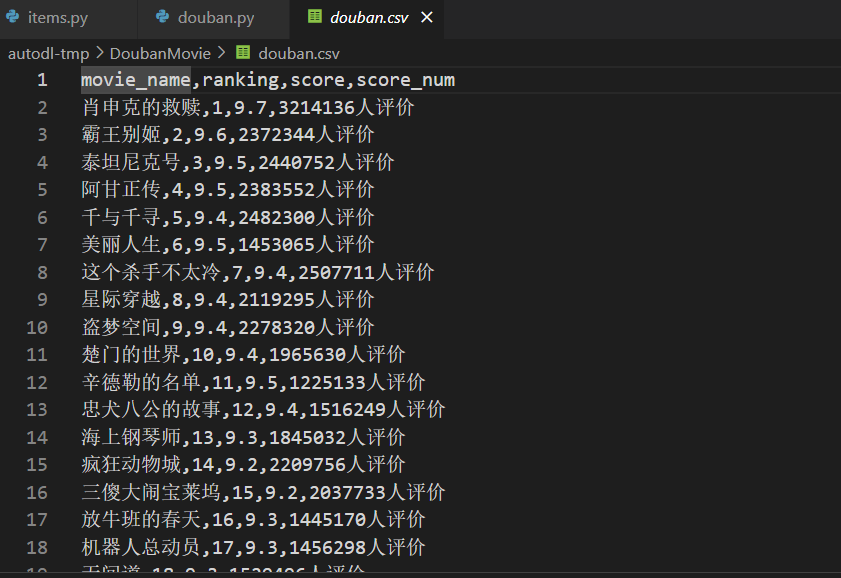Viewport: 841px width, 578px height.
Task: Click the movie_name header field
Action: 136,80
